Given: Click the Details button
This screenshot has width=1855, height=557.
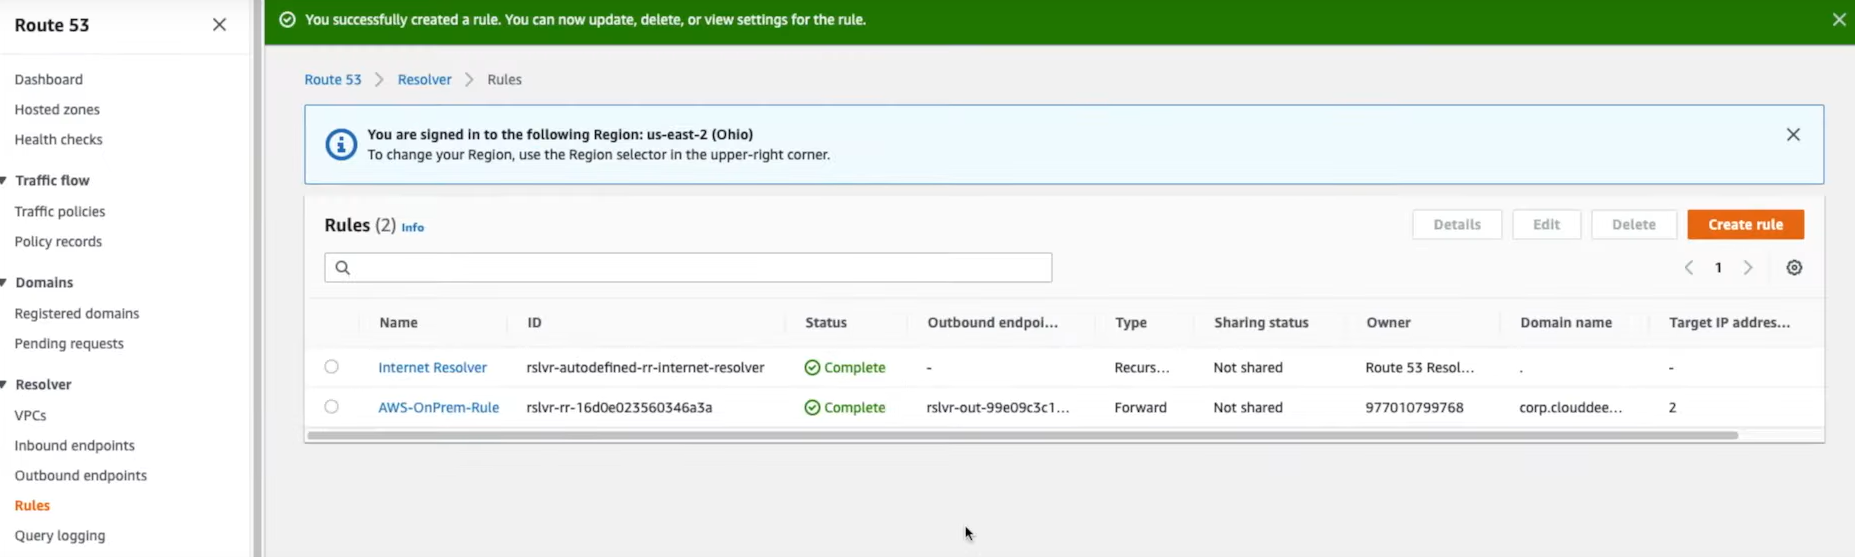Looking at the screenshot, I should 1457,224.
